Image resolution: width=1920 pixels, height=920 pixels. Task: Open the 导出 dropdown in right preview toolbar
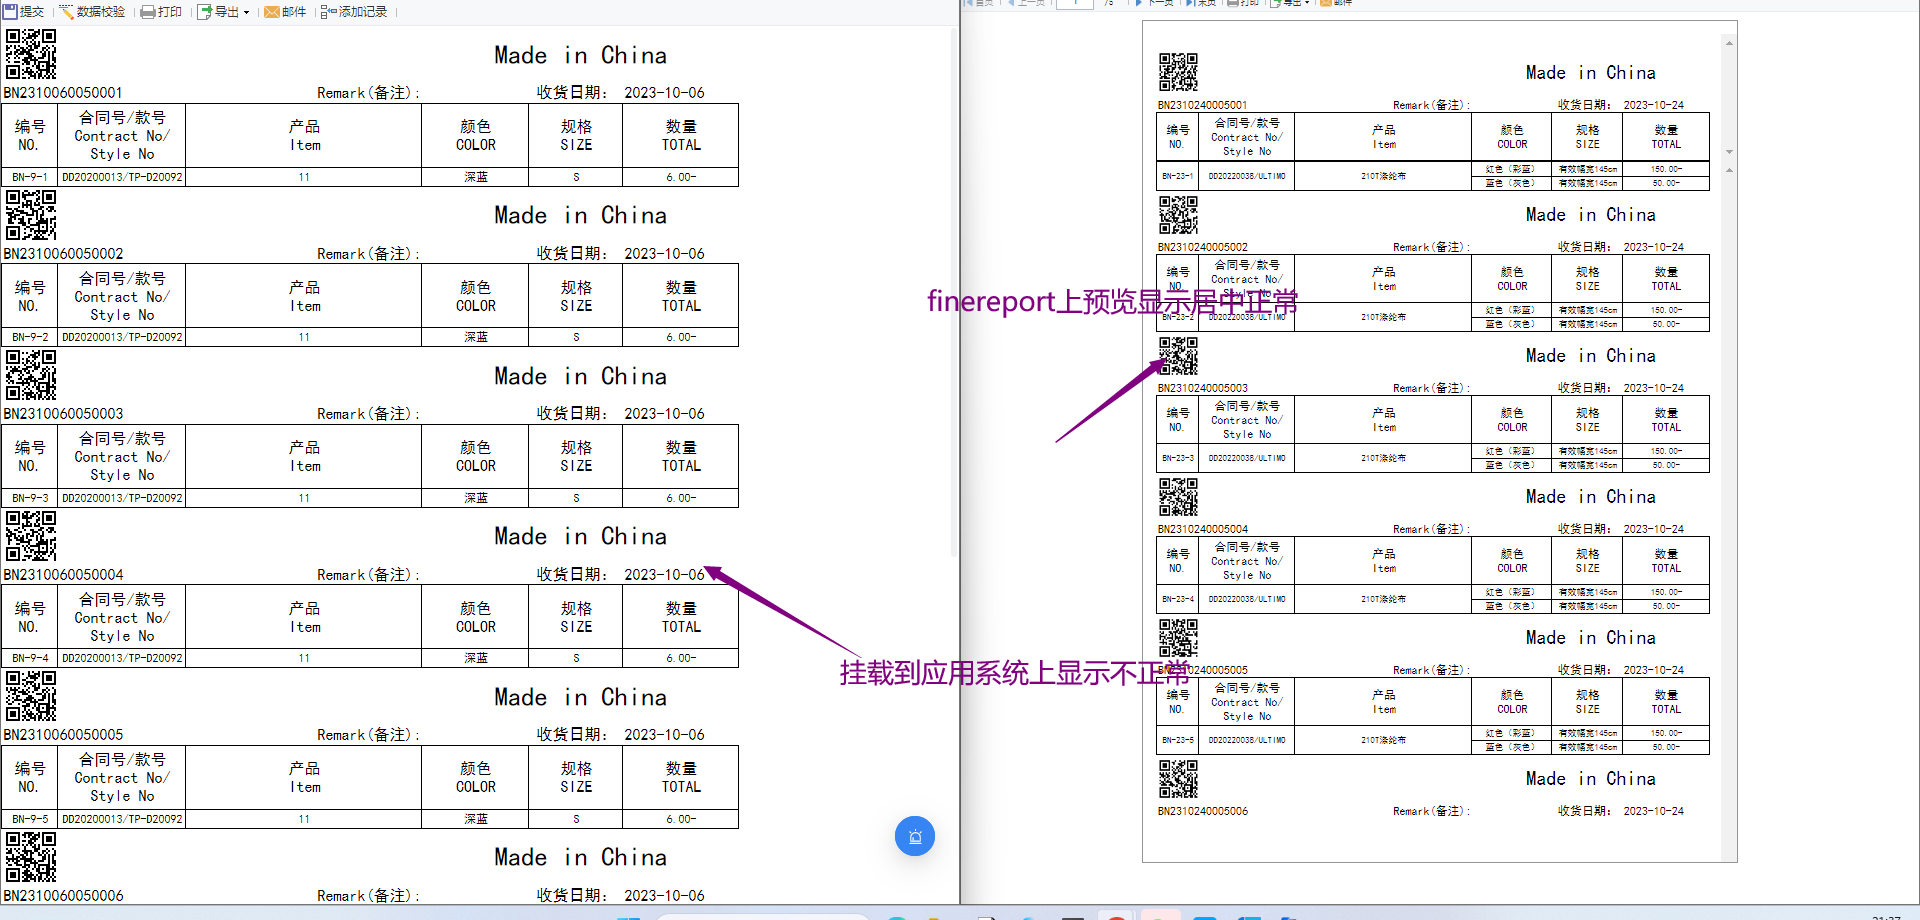tap(1290, 3)
